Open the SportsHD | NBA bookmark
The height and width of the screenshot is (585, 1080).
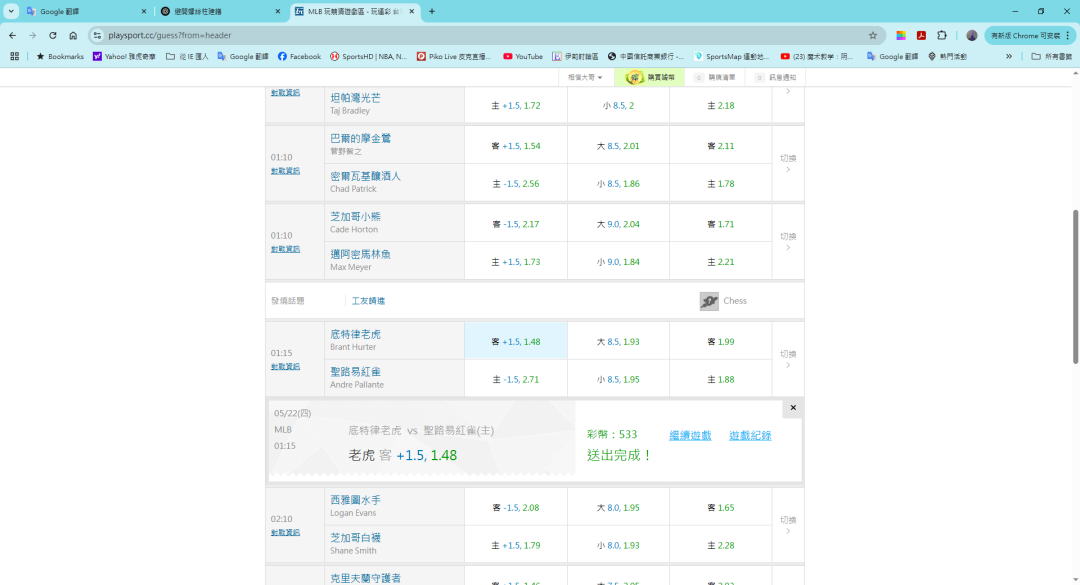tap(368, 57)
